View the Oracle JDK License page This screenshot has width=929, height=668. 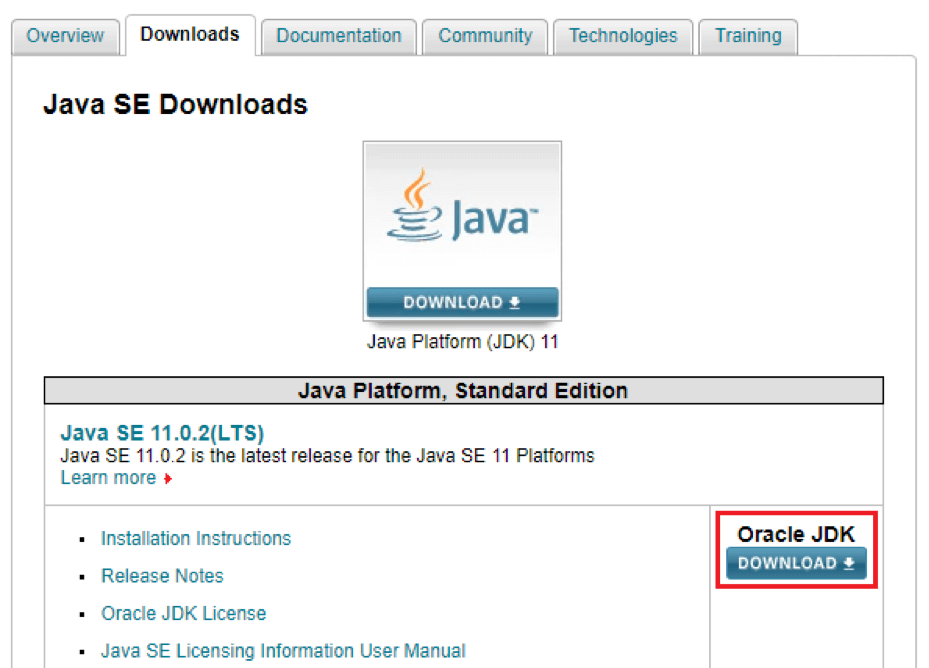coord(183,614)
